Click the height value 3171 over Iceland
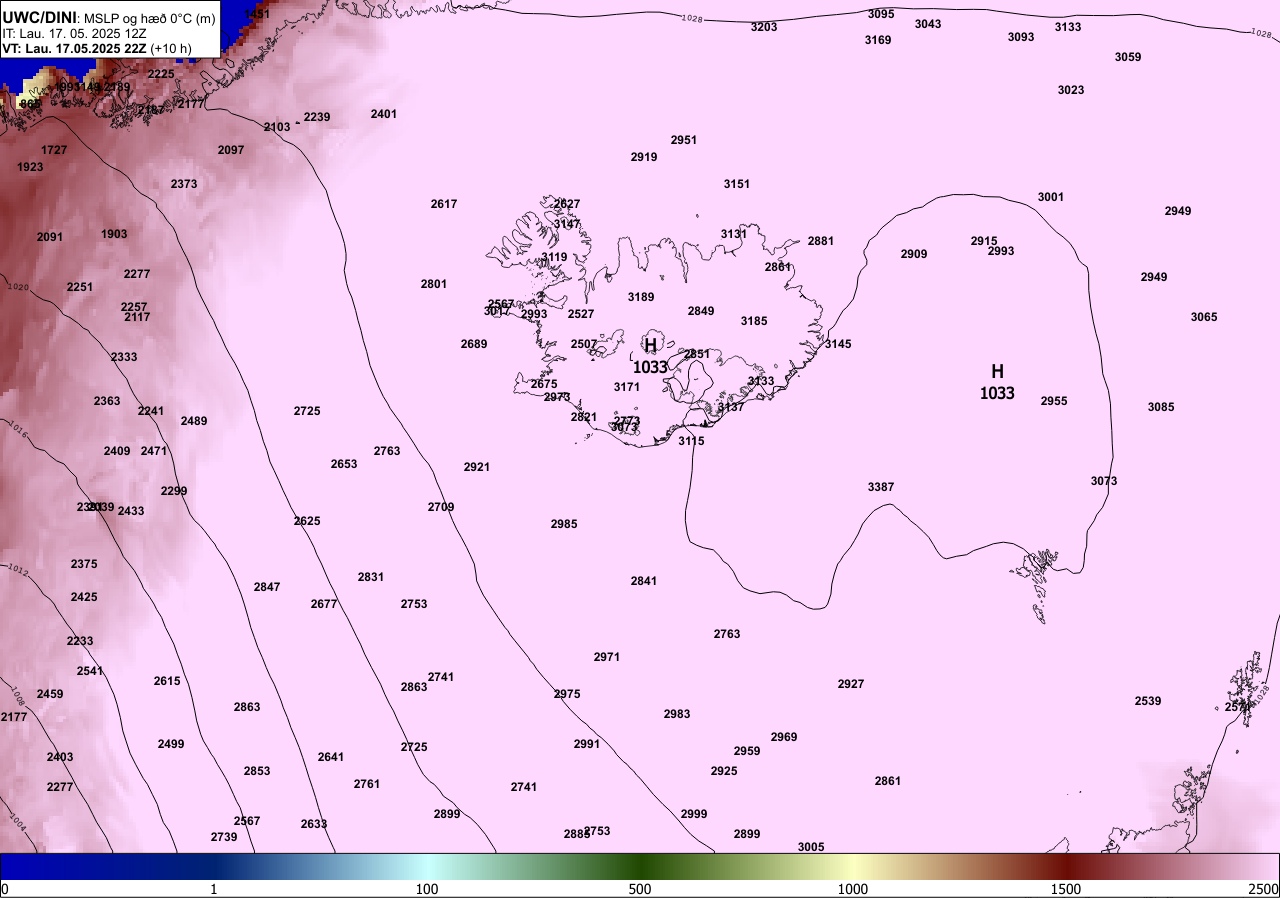The width and height of the screenshot is (1280, 898). click(627, 387)
